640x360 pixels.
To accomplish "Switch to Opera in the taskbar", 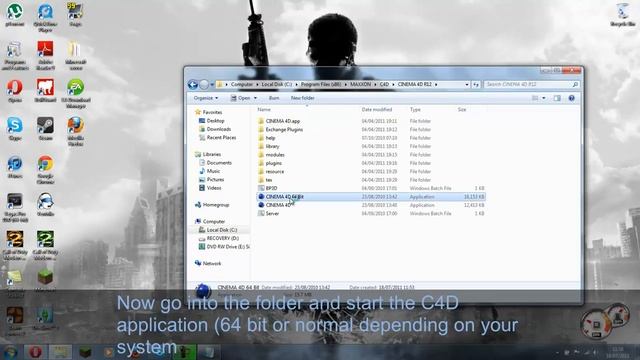I will tap(36, 352).
